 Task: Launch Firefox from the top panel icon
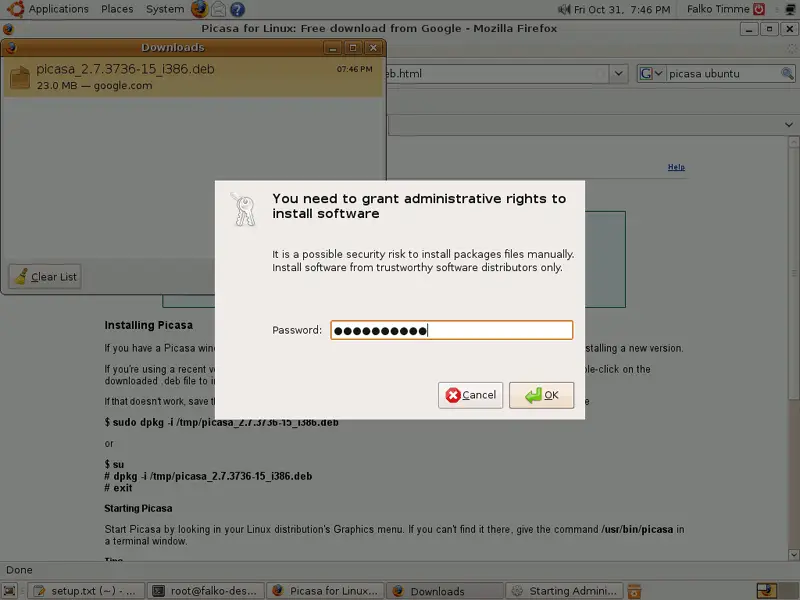(199, 9)
